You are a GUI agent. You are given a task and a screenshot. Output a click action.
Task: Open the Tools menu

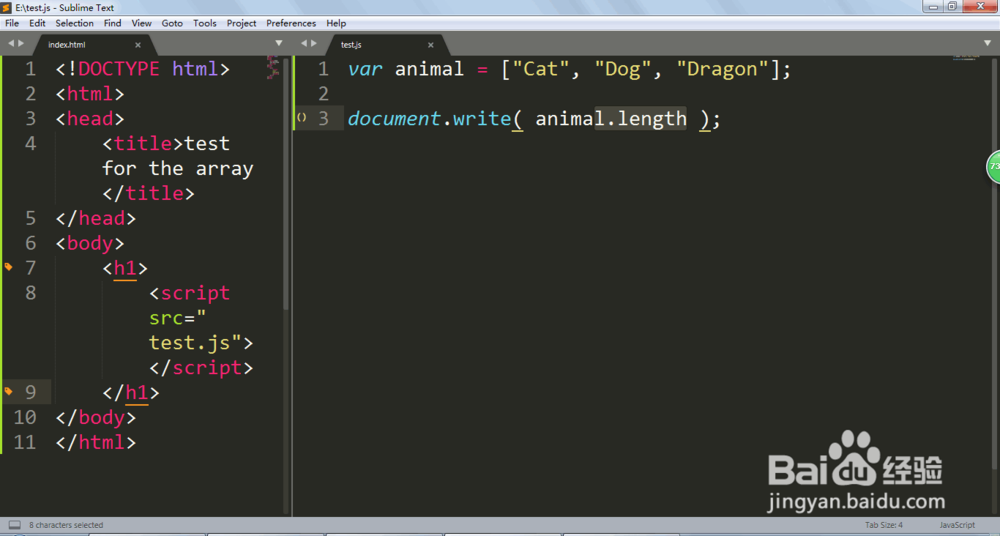(x=205, y=23)
